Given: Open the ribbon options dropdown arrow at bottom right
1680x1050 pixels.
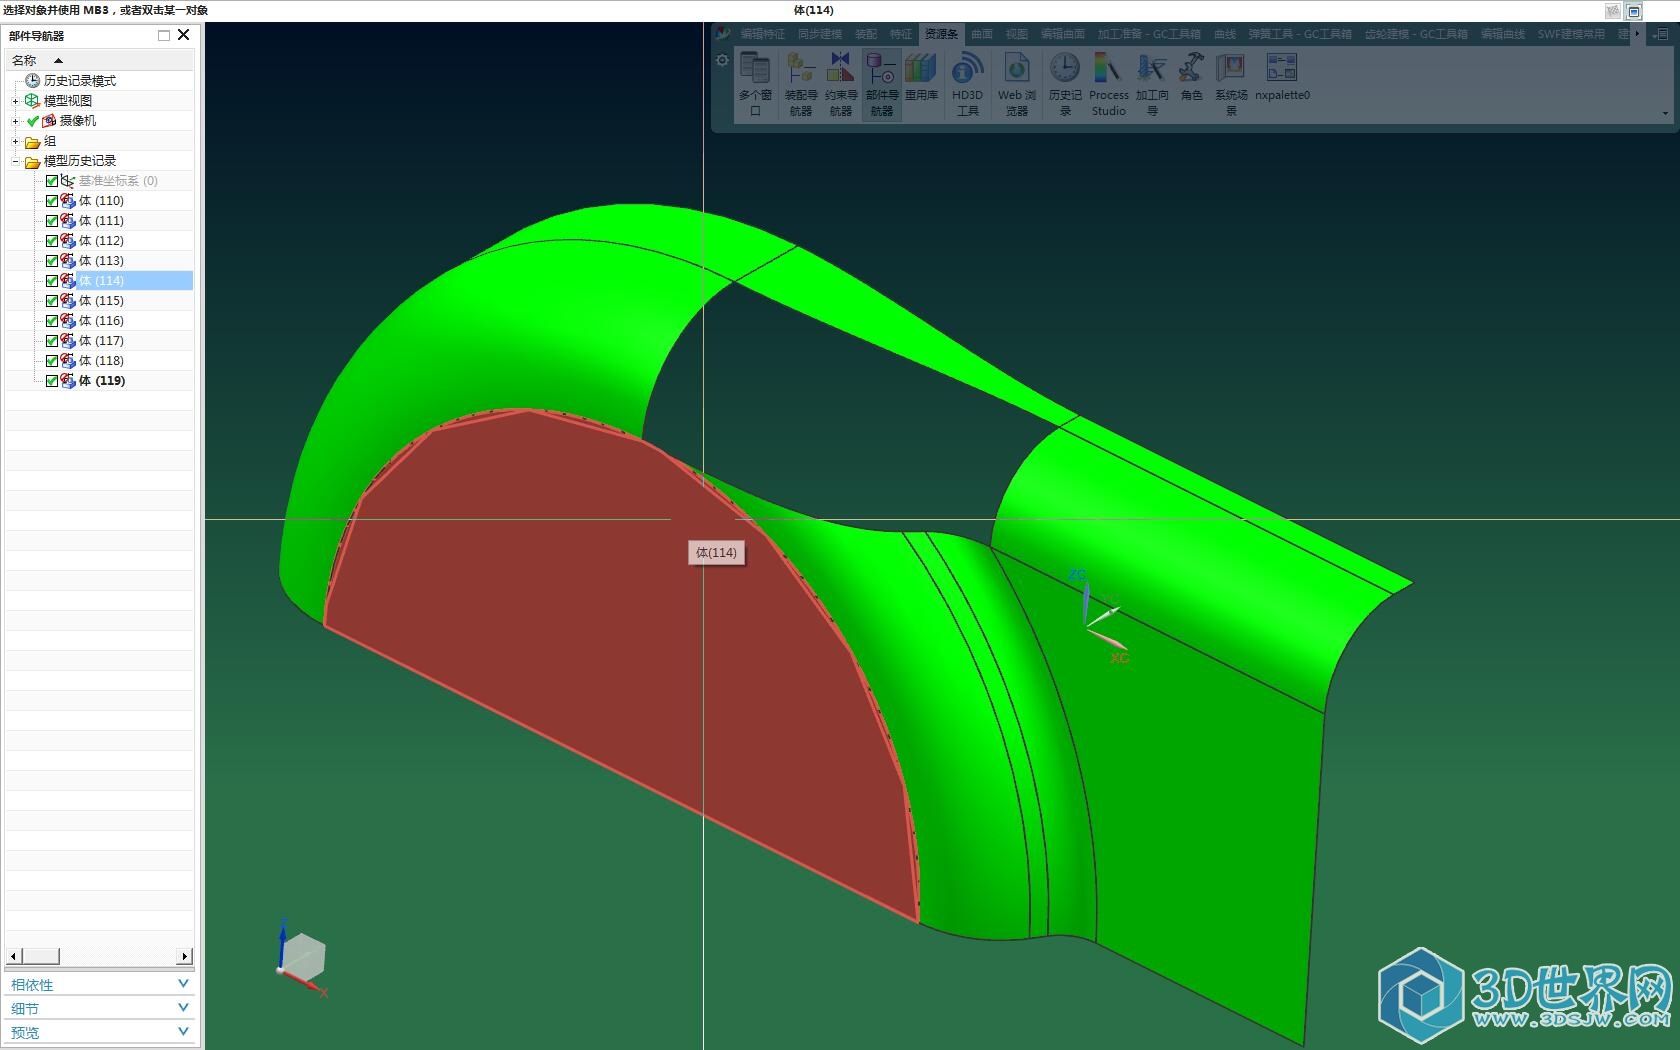Looking at the screenshot, I should pos(1665,113).
